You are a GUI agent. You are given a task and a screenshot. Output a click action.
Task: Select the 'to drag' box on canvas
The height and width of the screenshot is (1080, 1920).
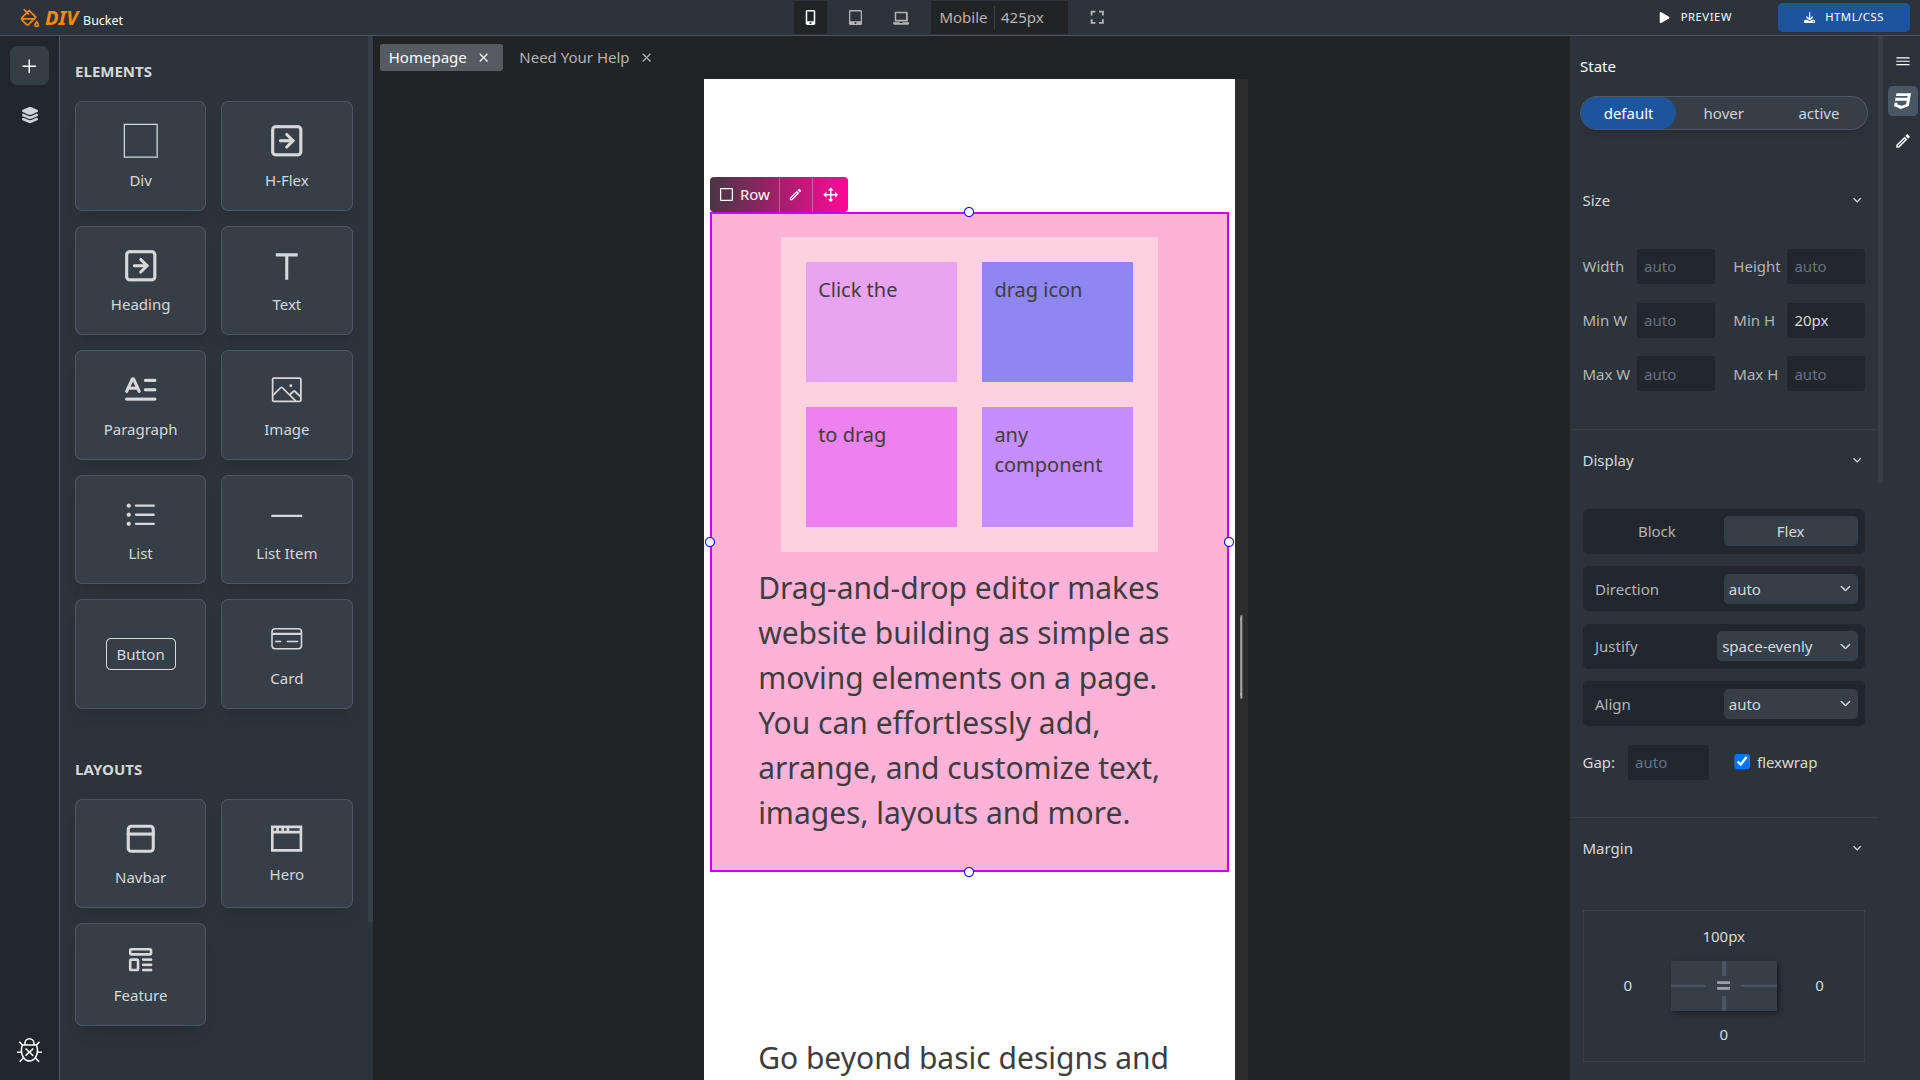click(881, 467)
